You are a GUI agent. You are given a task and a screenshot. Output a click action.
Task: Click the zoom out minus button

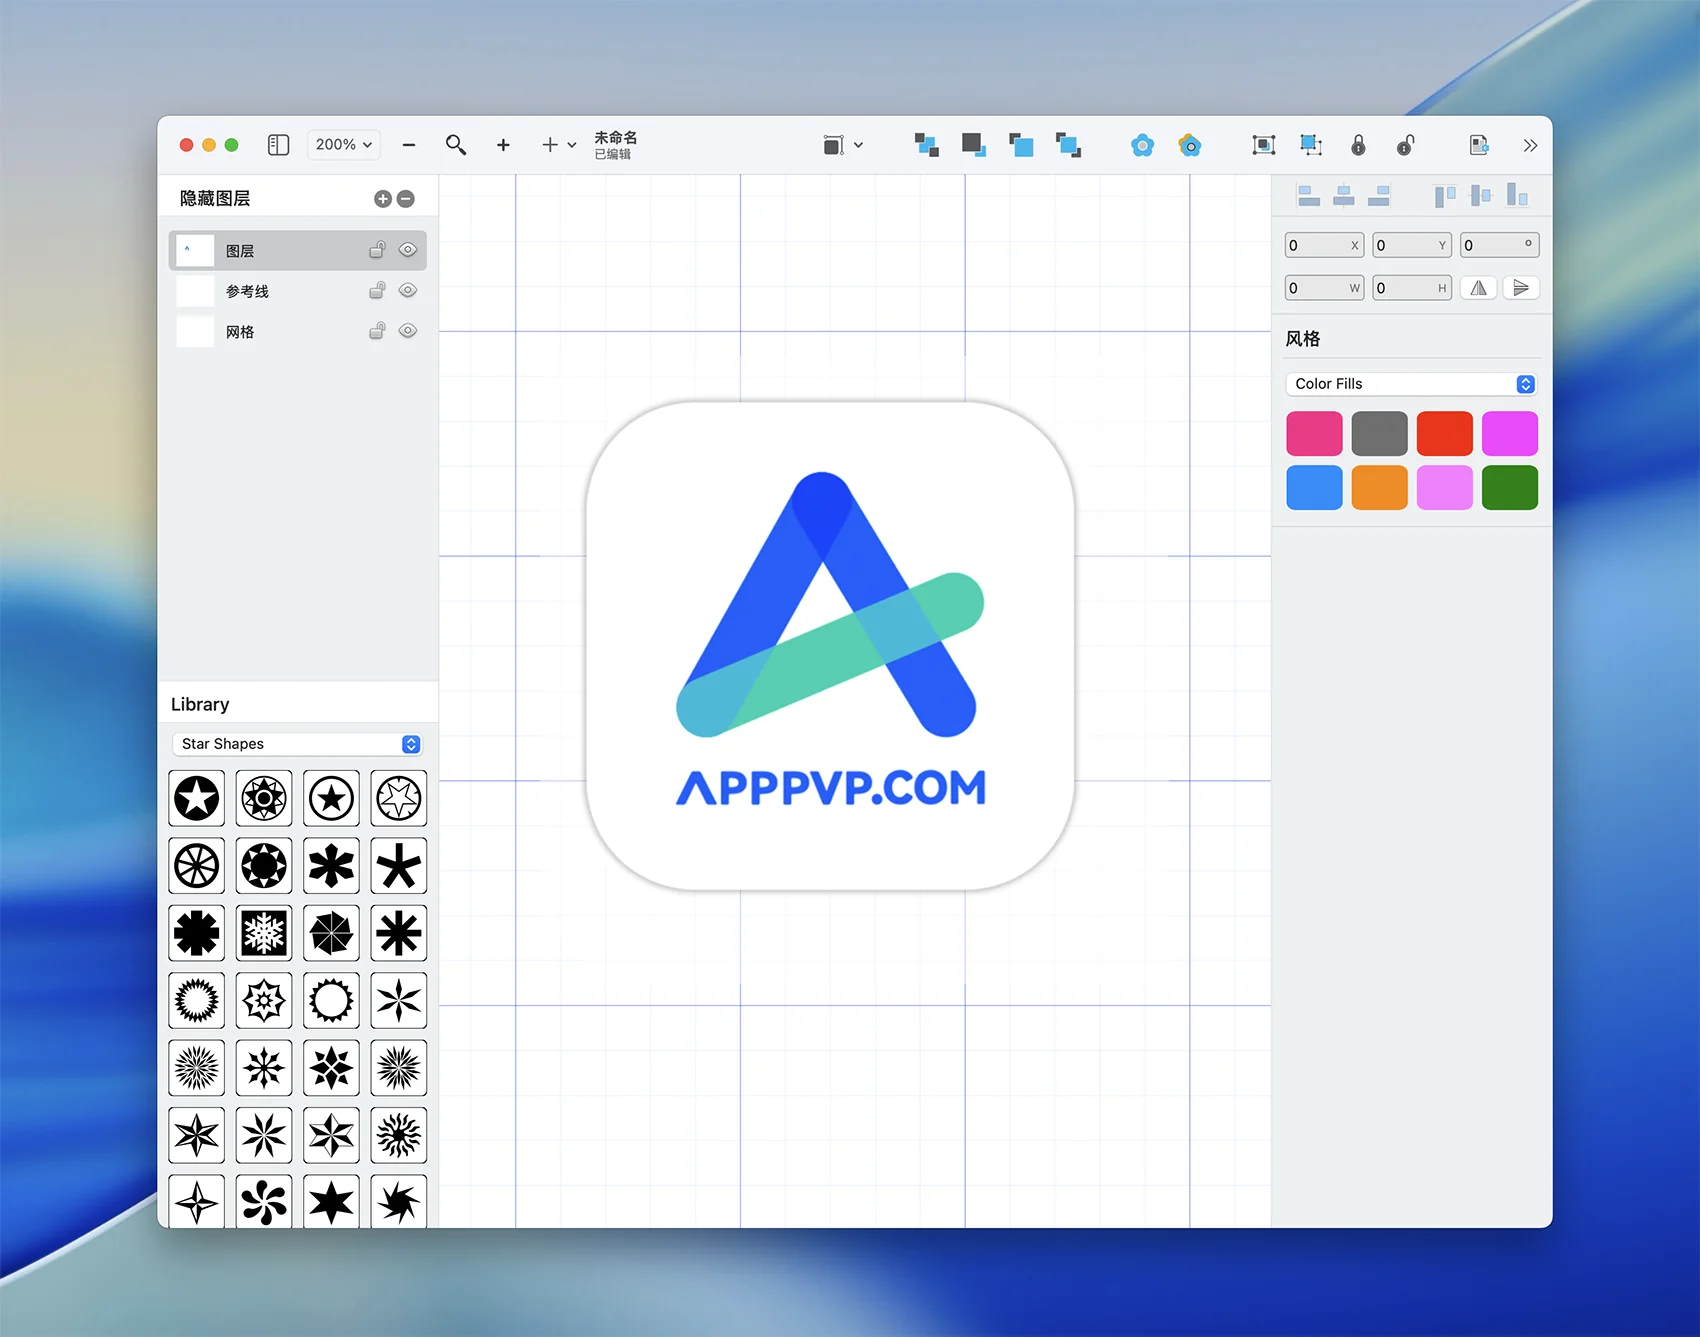(409, 145)
